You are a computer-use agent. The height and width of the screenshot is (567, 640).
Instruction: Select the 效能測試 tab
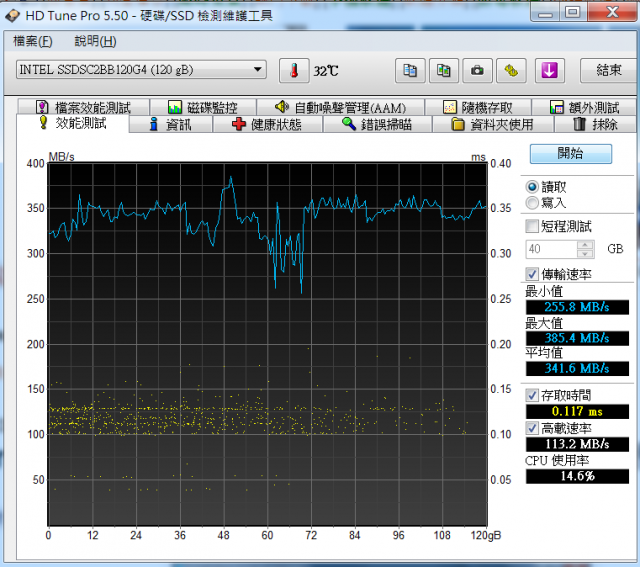pyautogui.click(x=73, y=123)
